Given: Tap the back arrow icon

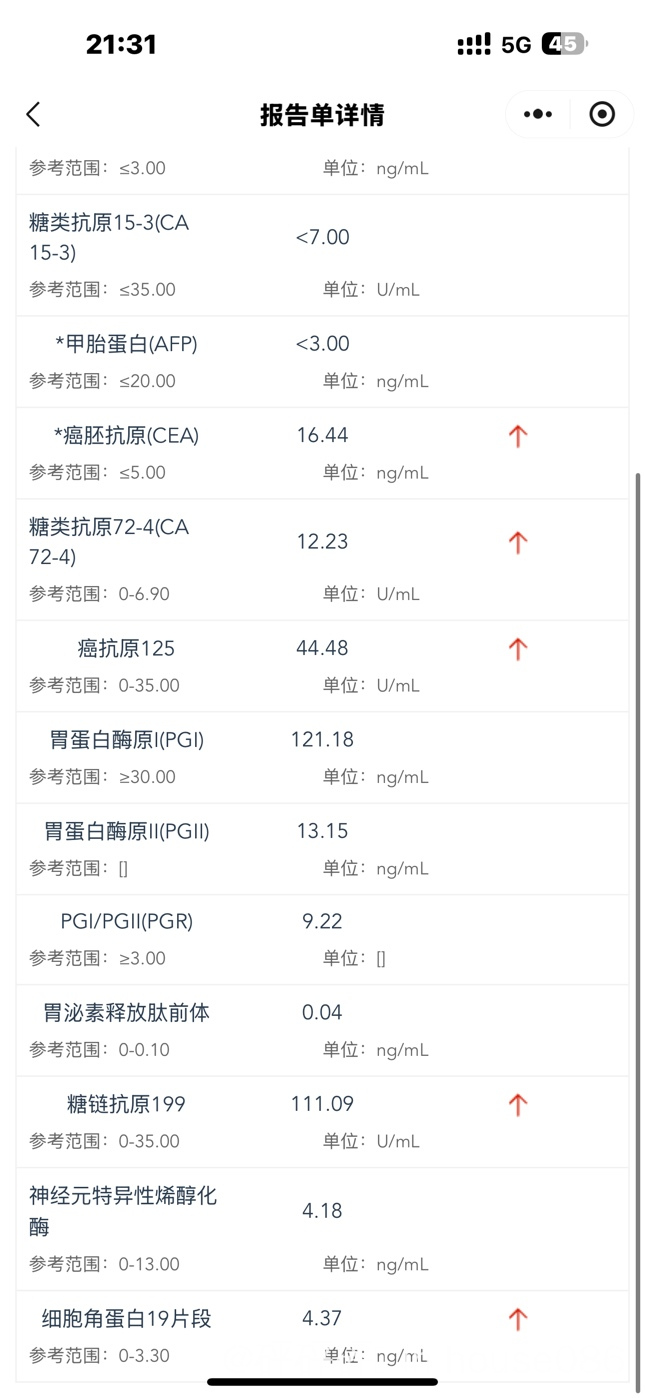Looking at the screenshot, I should [x=33, y=114].
